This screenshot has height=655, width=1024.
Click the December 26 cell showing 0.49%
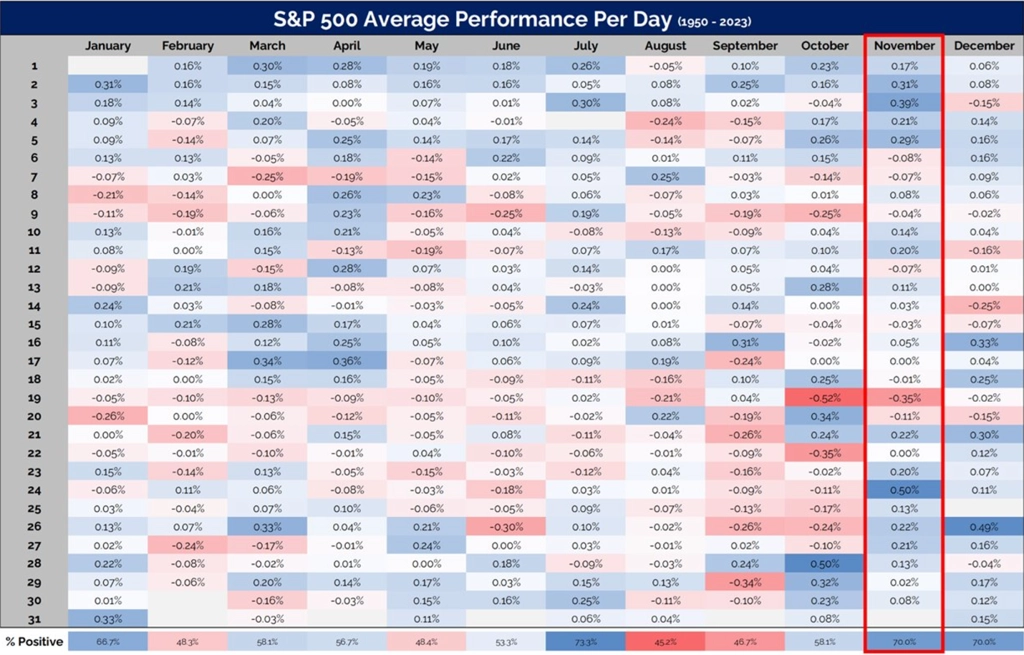click(x=984, y=527)
